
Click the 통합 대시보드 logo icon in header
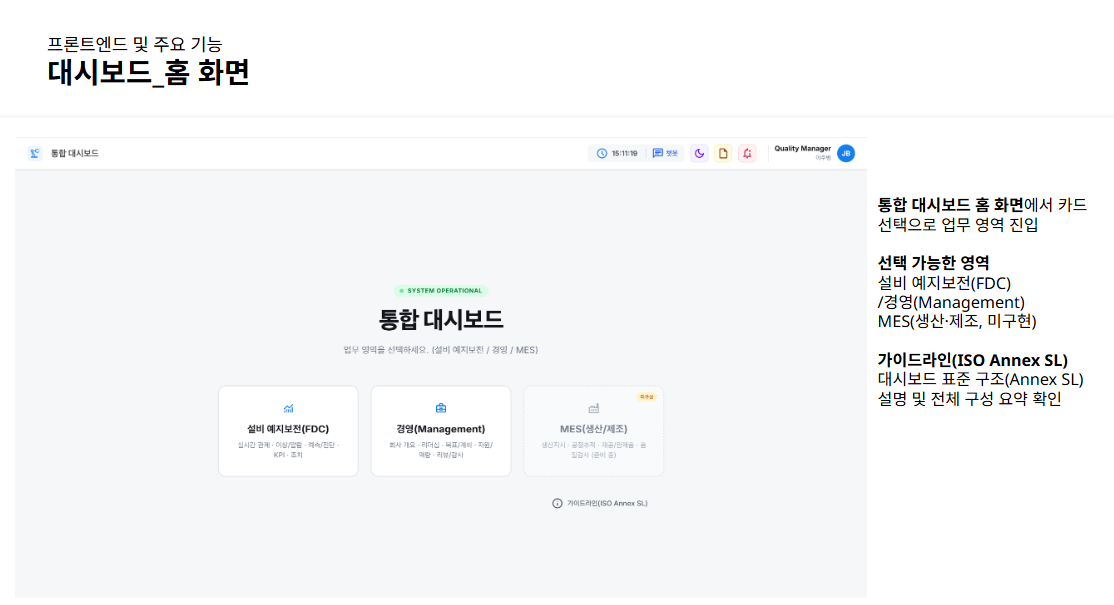34,153
